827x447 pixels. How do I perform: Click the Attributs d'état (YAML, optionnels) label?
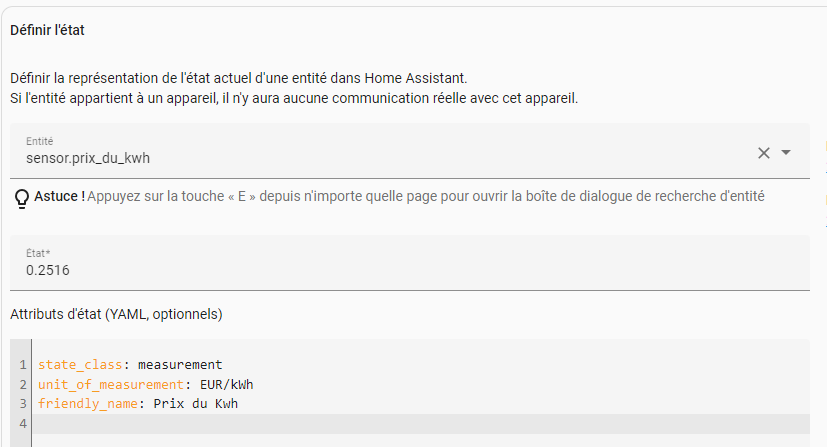(116, 314)
